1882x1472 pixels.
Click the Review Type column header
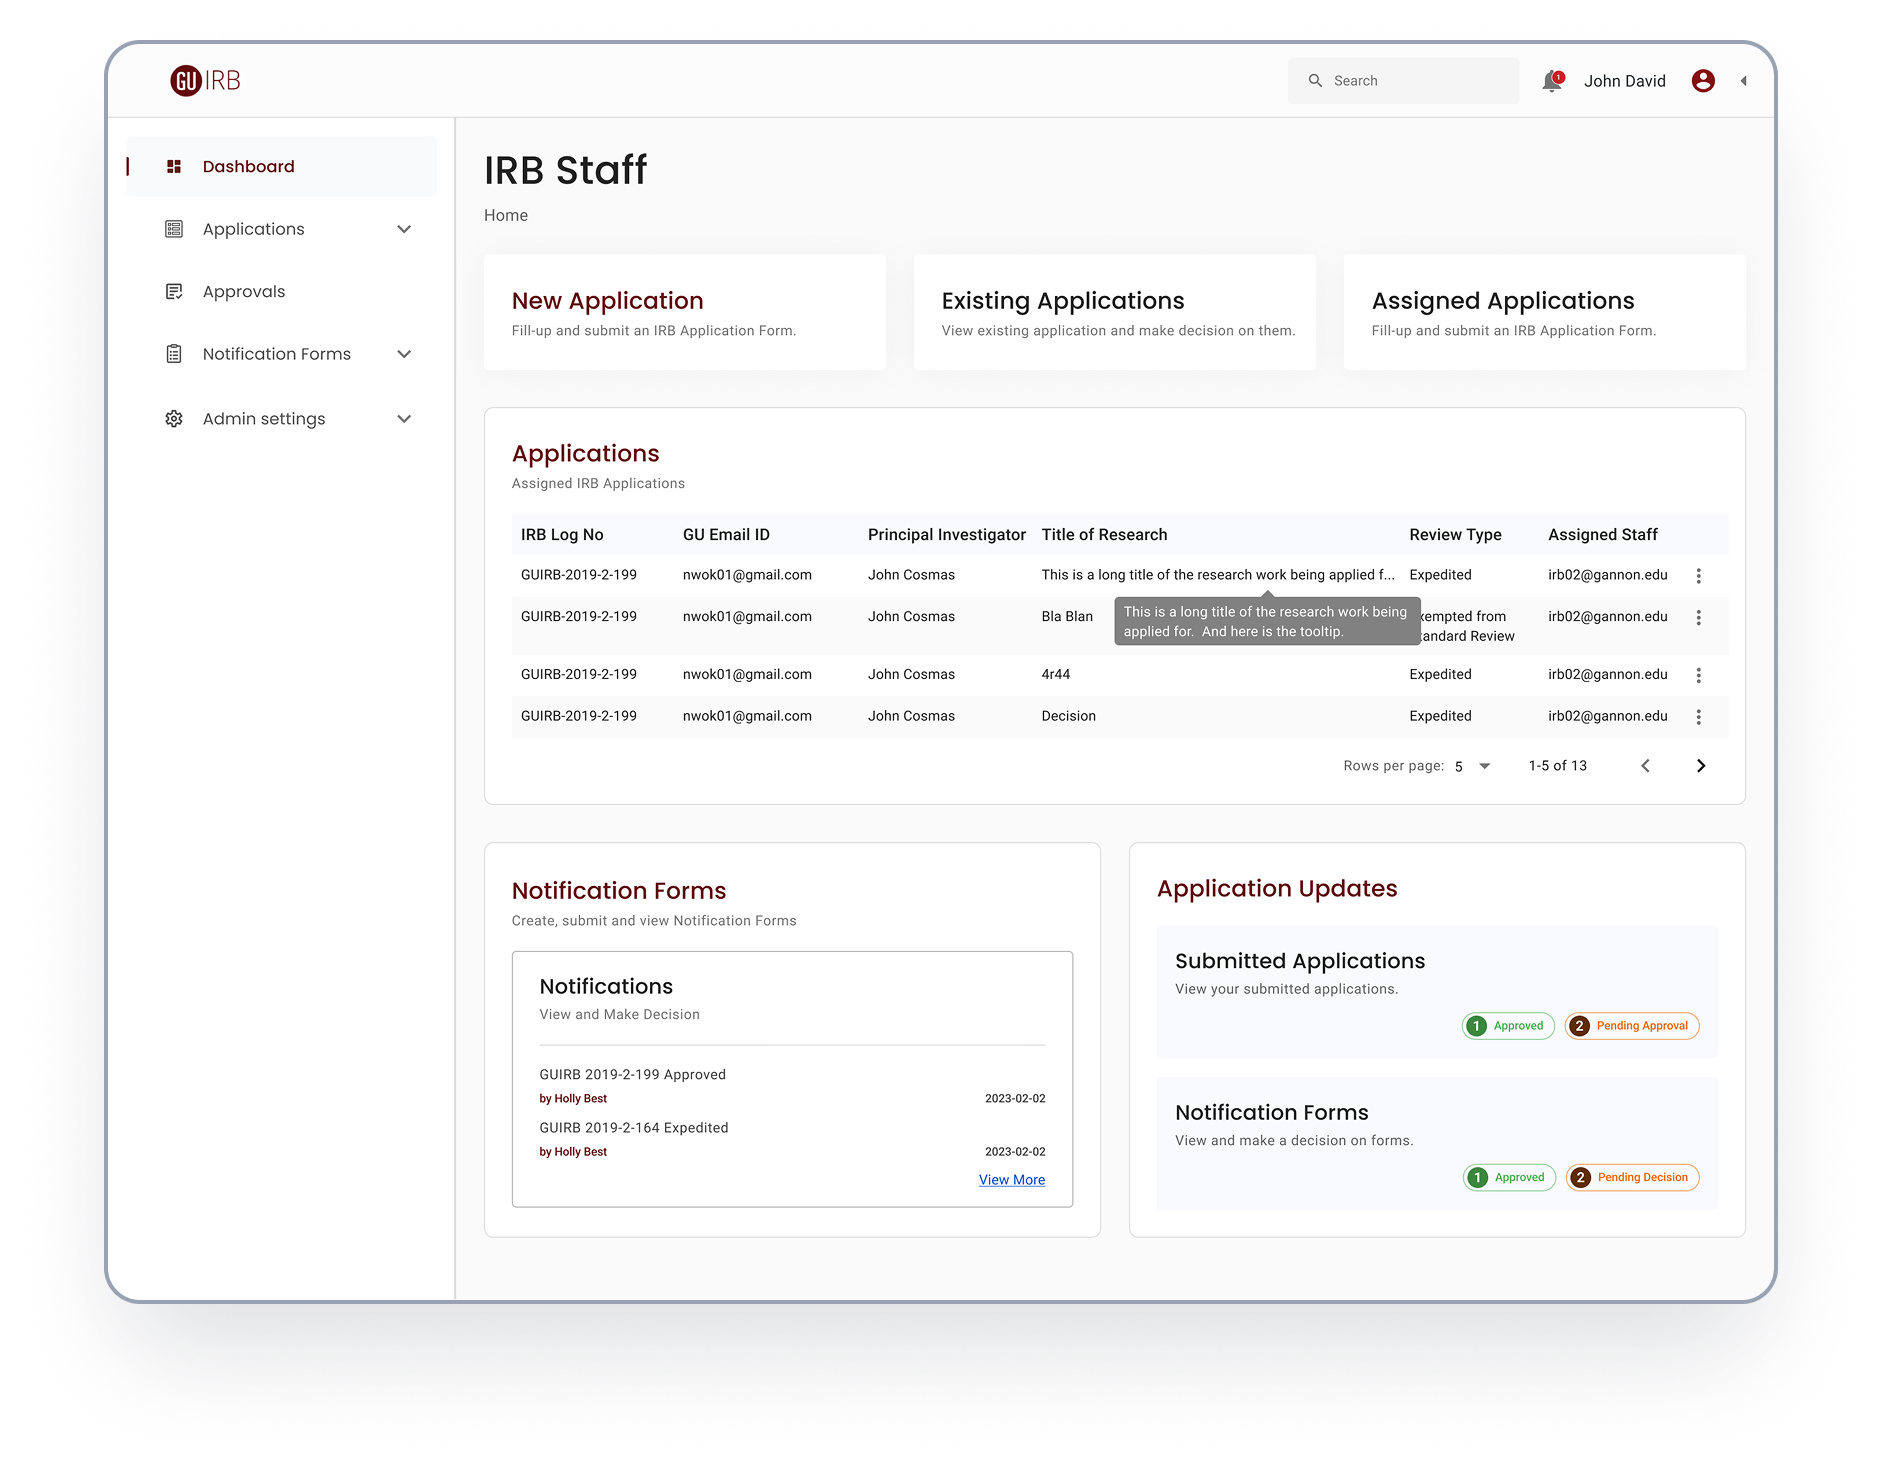tap(1455, 535)
